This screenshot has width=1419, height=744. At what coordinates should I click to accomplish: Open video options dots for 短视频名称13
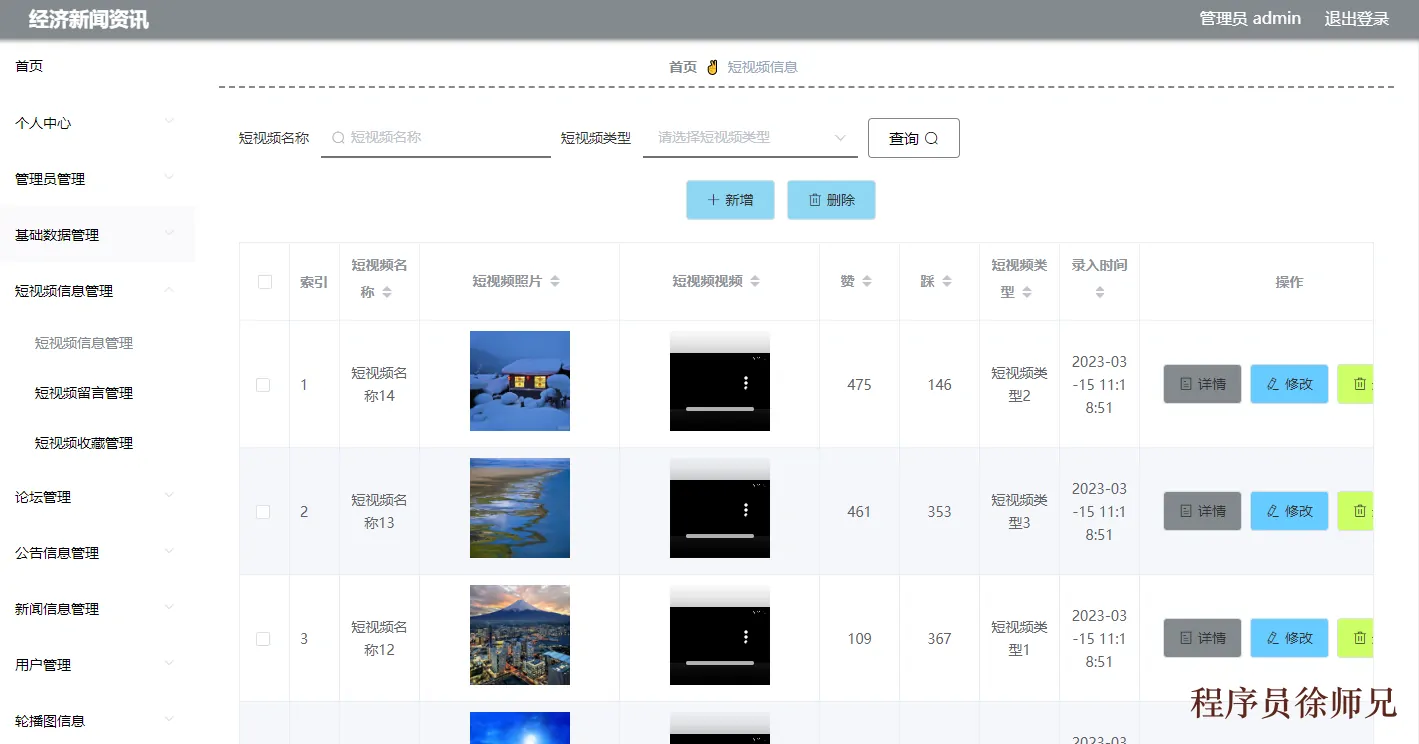coord(746,510)
